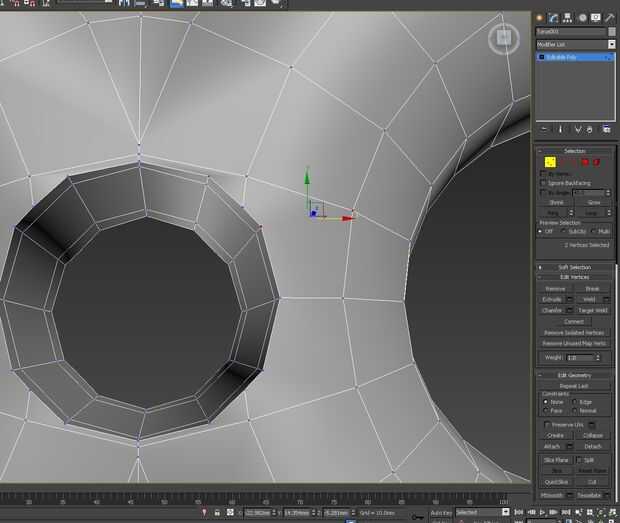
Task: Enable Ignore Backfacing checkbox
Action: coord(542,183)
